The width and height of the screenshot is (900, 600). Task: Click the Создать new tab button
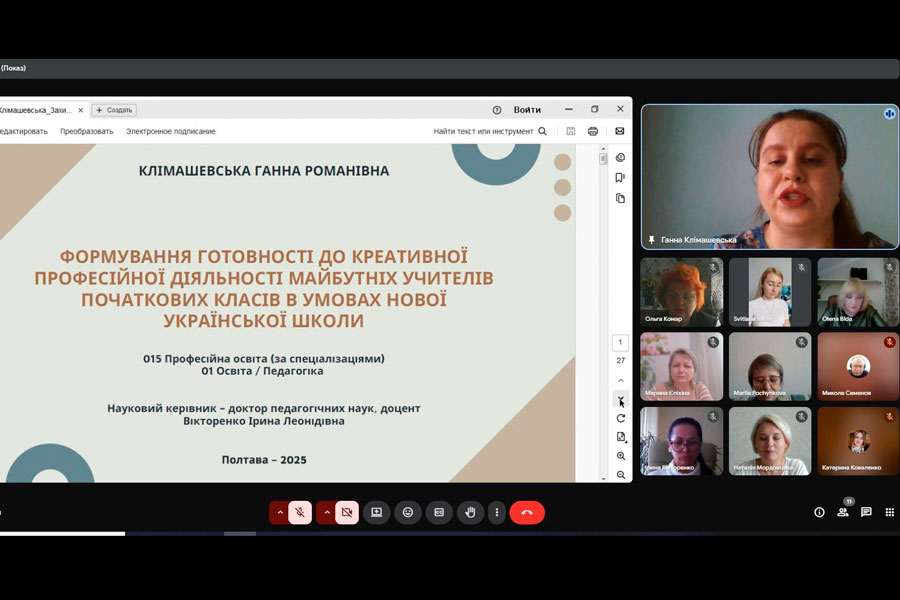[x=114, y=110]
